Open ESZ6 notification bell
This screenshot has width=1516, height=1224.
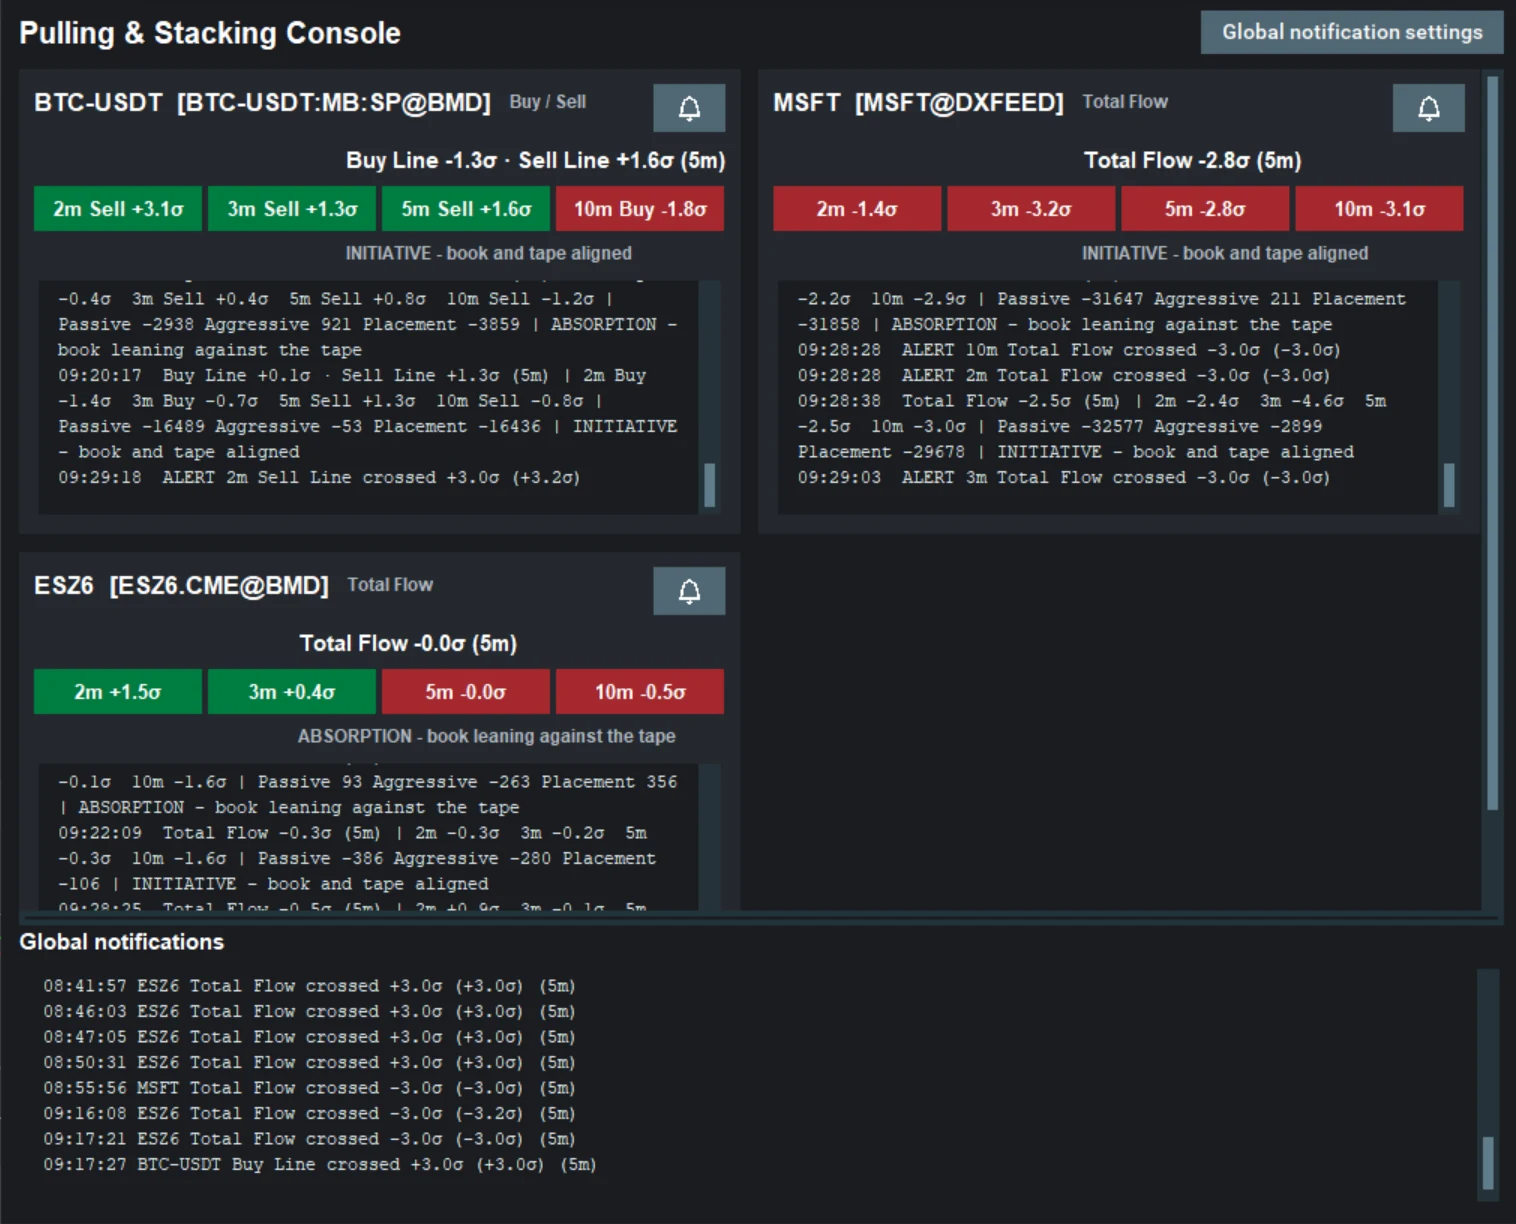click(689, 591)
